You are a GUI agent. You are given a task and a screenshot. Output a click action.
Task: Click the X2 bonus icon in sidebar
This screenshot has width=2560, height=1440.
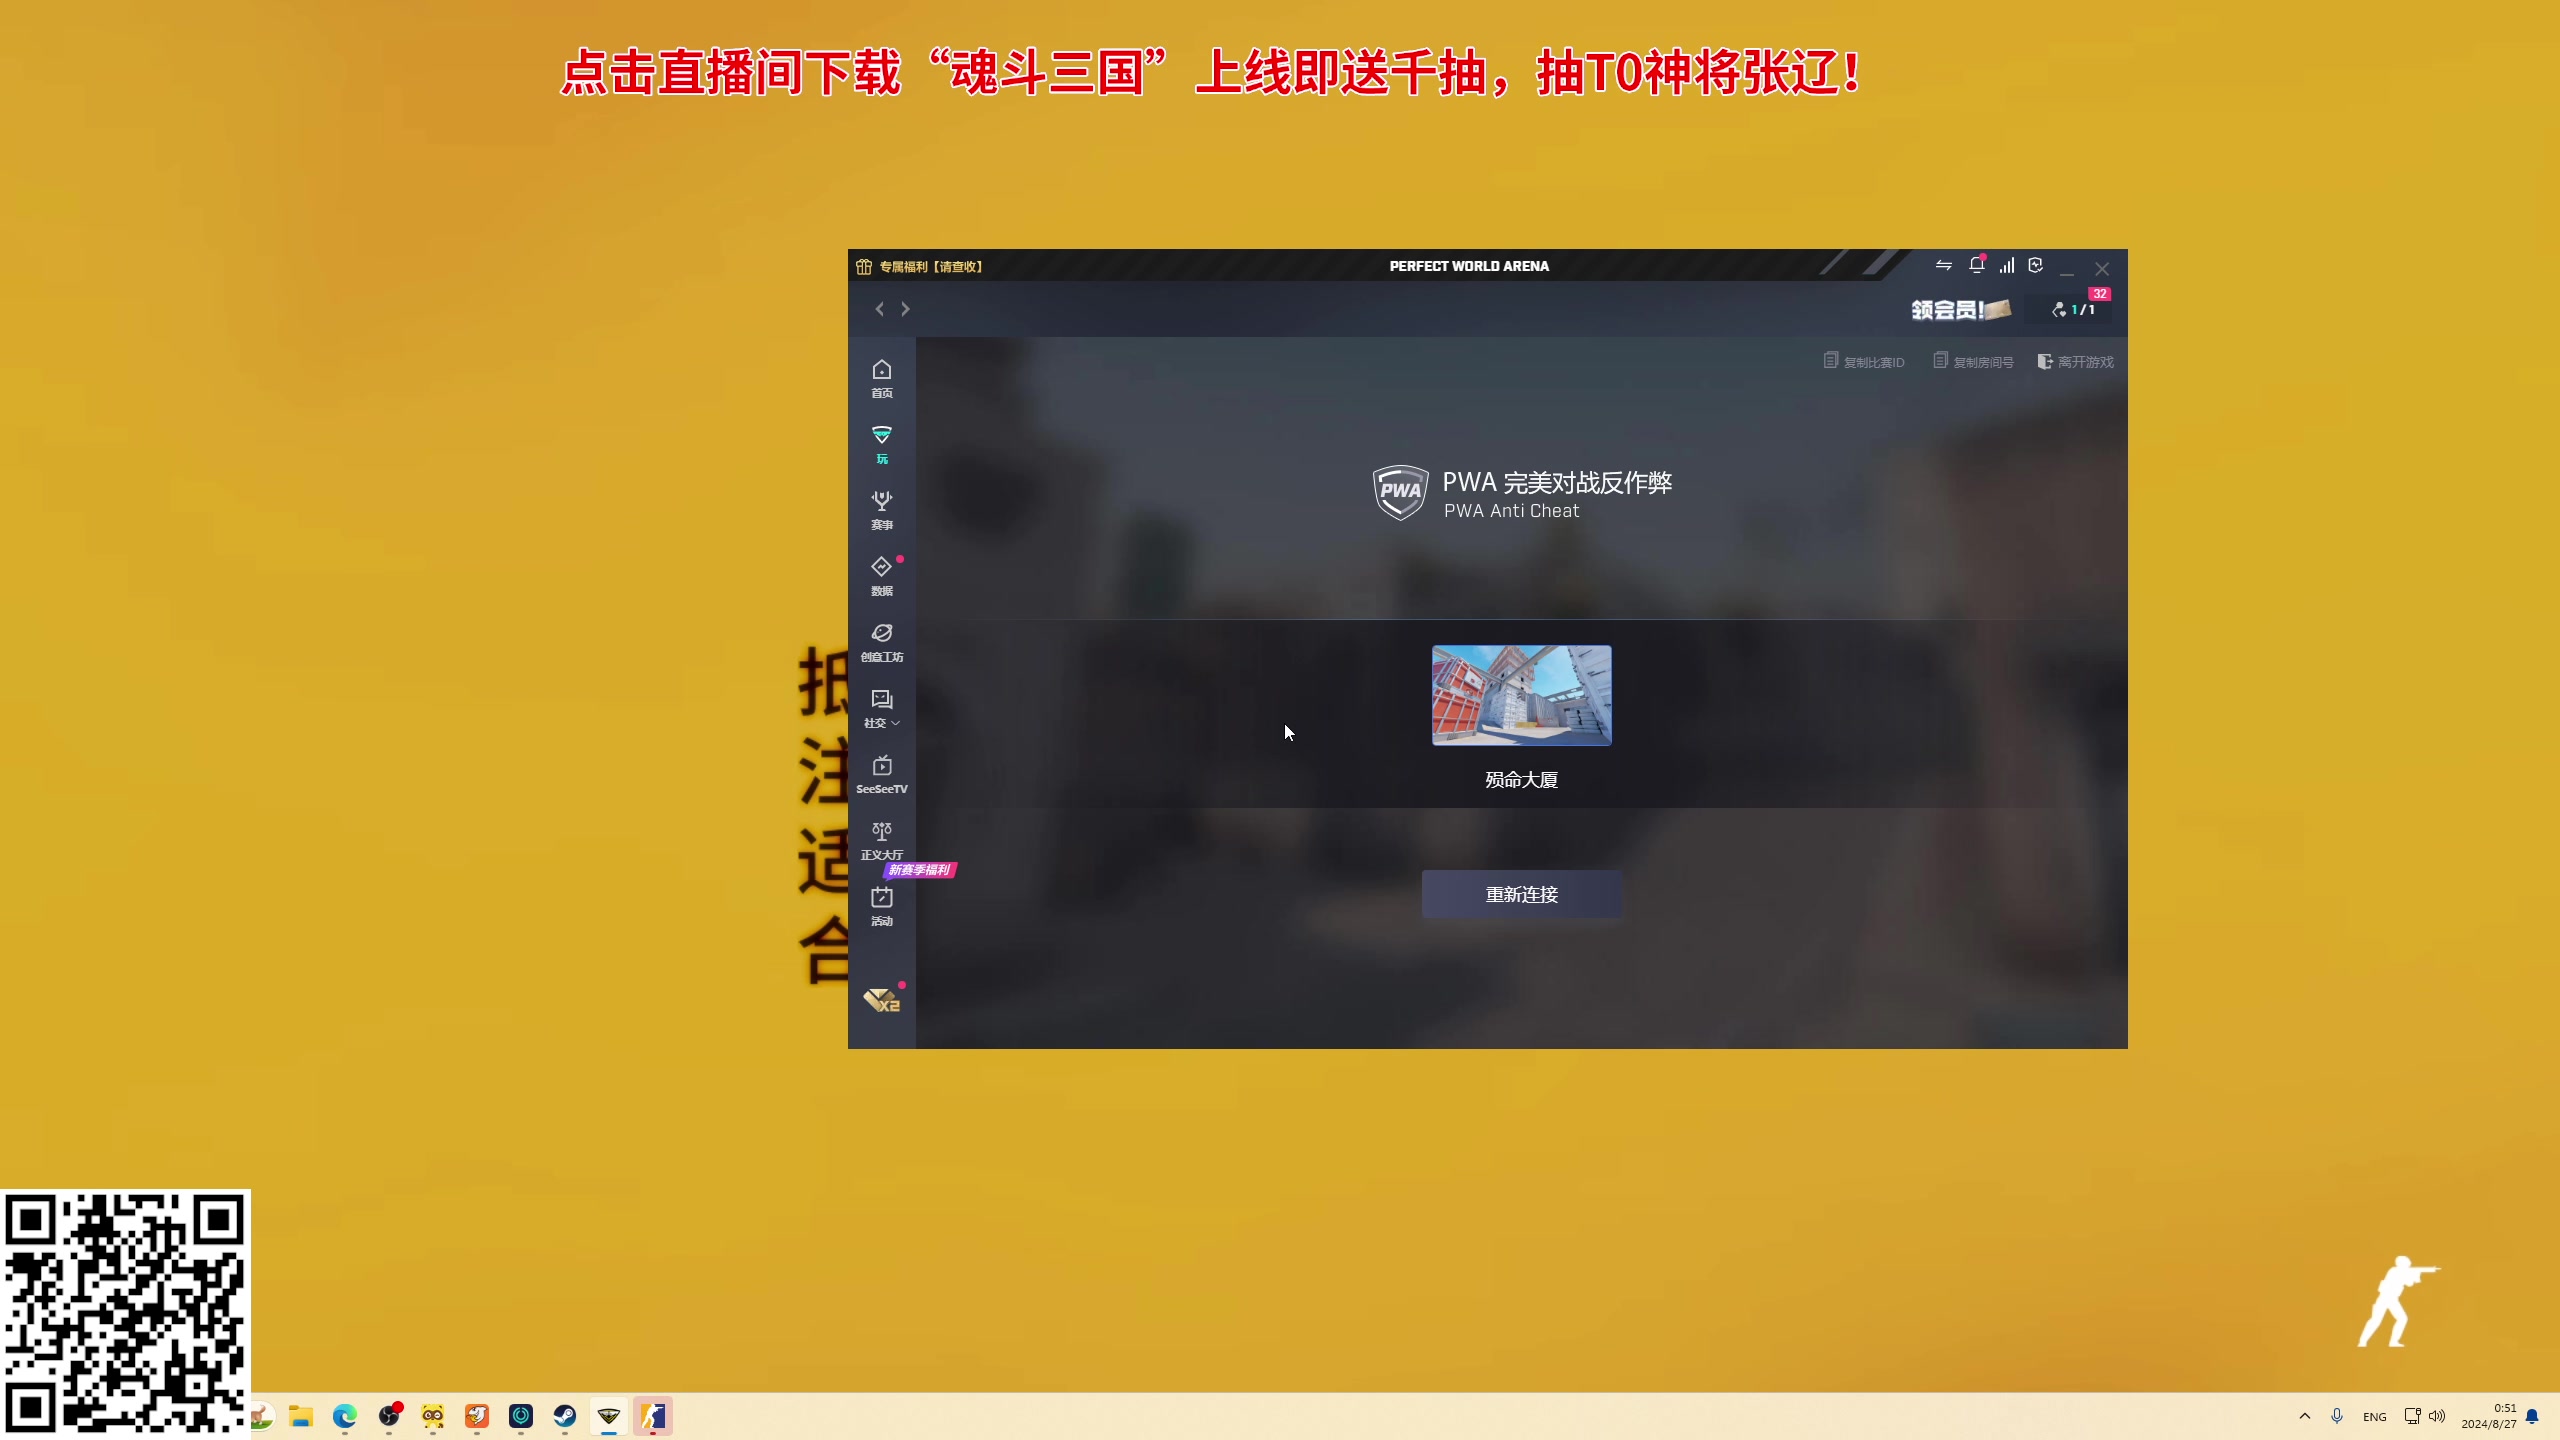[x=882, y=1000]
